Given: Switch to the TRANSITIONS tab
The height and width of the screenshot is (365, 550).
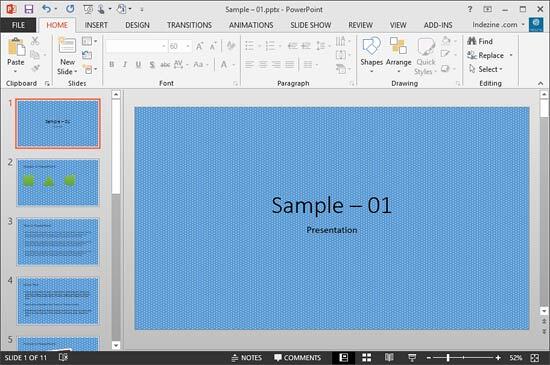Looking at the screenshot, I should pyautogui.click(x=189, y=25).
